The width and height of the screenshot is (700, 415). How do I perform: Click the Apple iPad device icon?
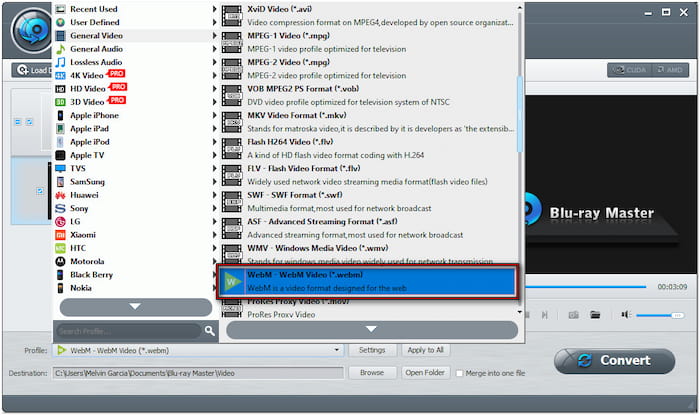tap(60, 129)
